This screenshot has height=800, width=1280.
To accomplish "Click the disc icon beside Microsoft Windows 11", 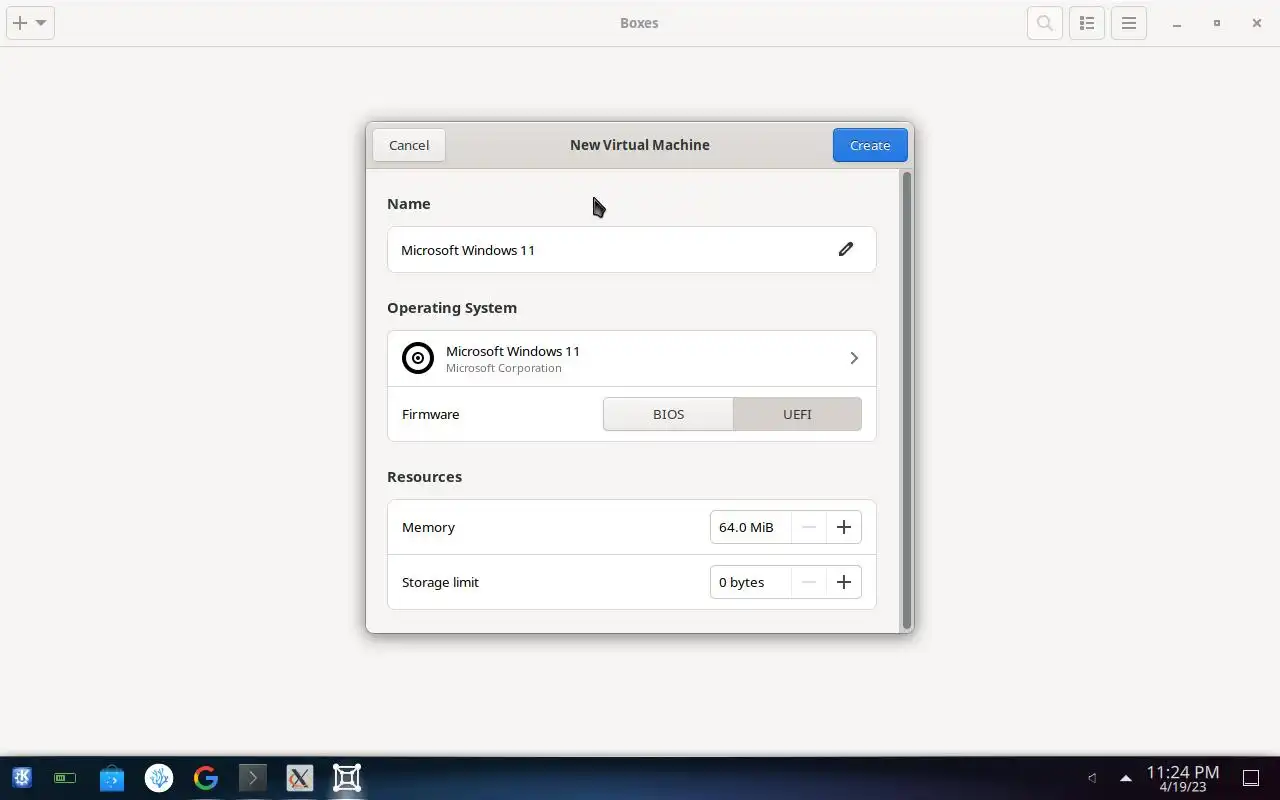I will (418, 358).
